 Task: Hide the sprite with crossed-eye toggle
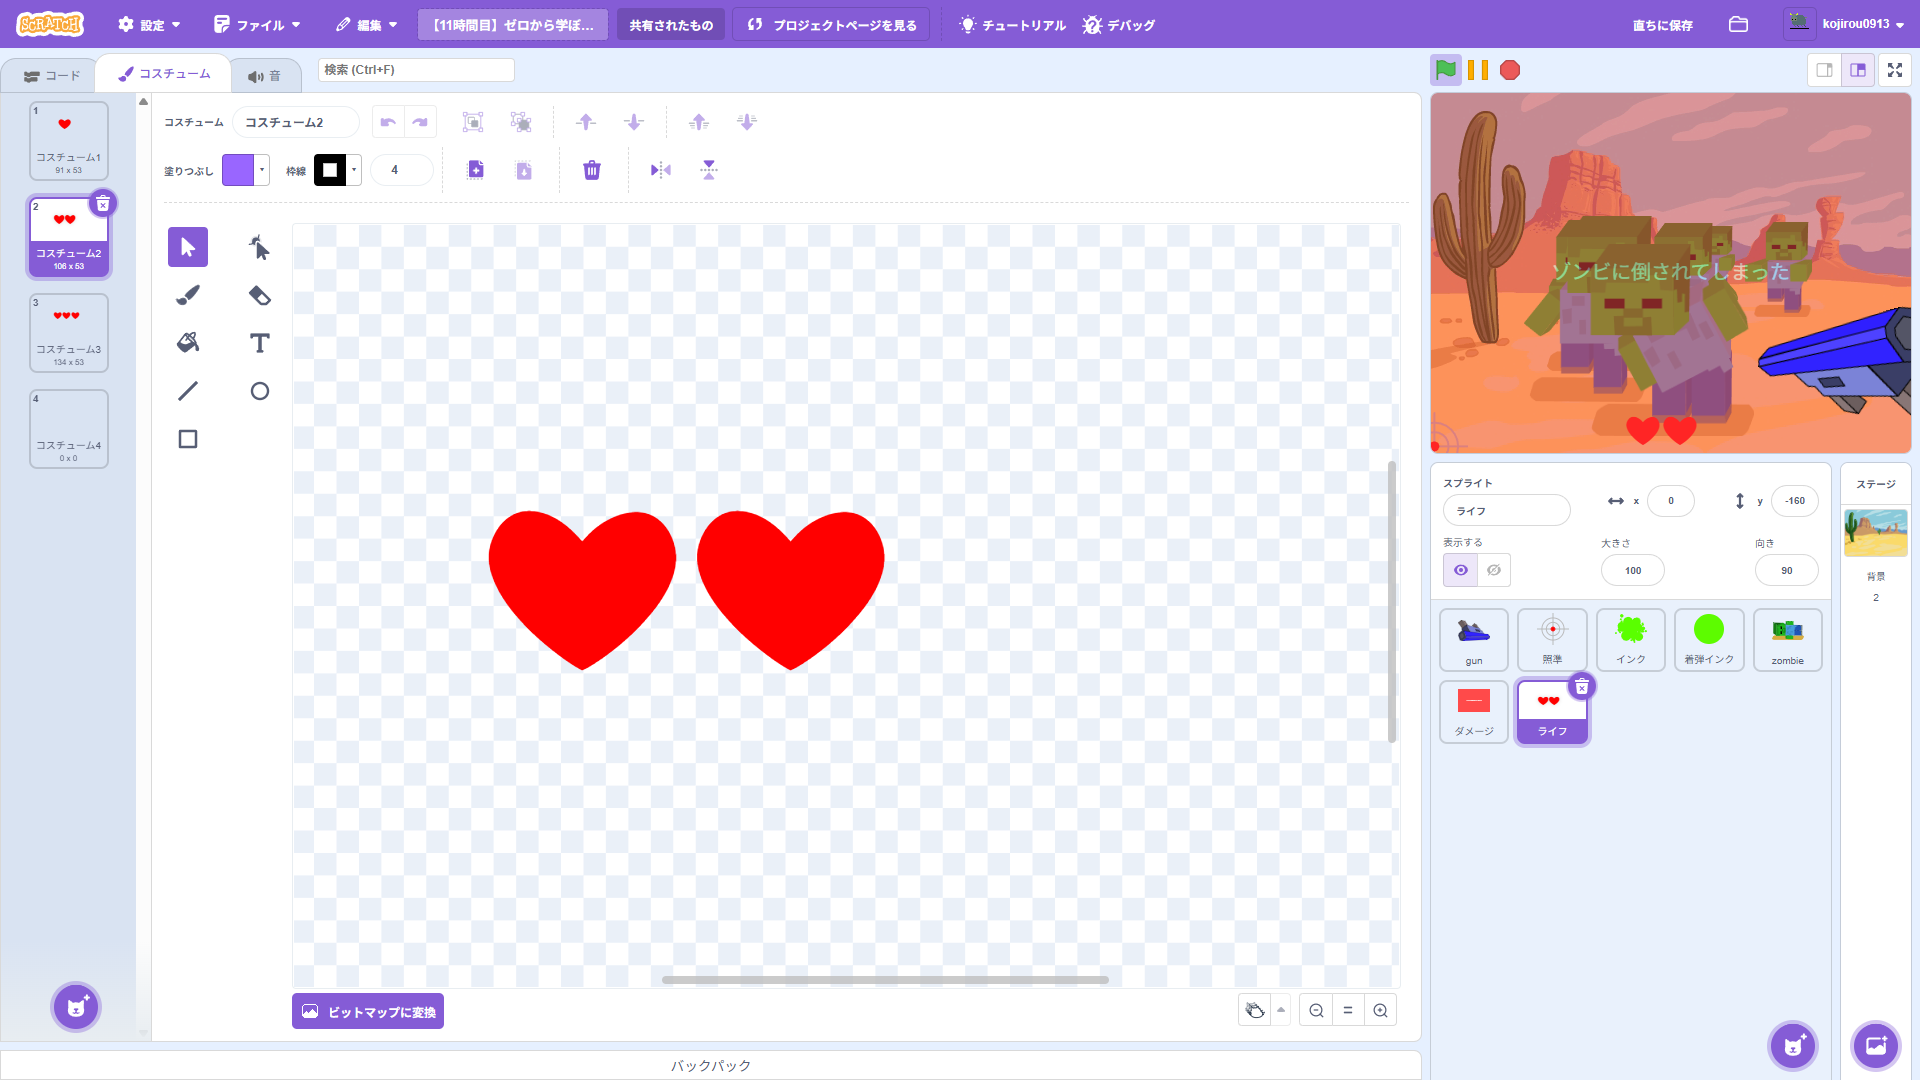[x=1494, y=570]
